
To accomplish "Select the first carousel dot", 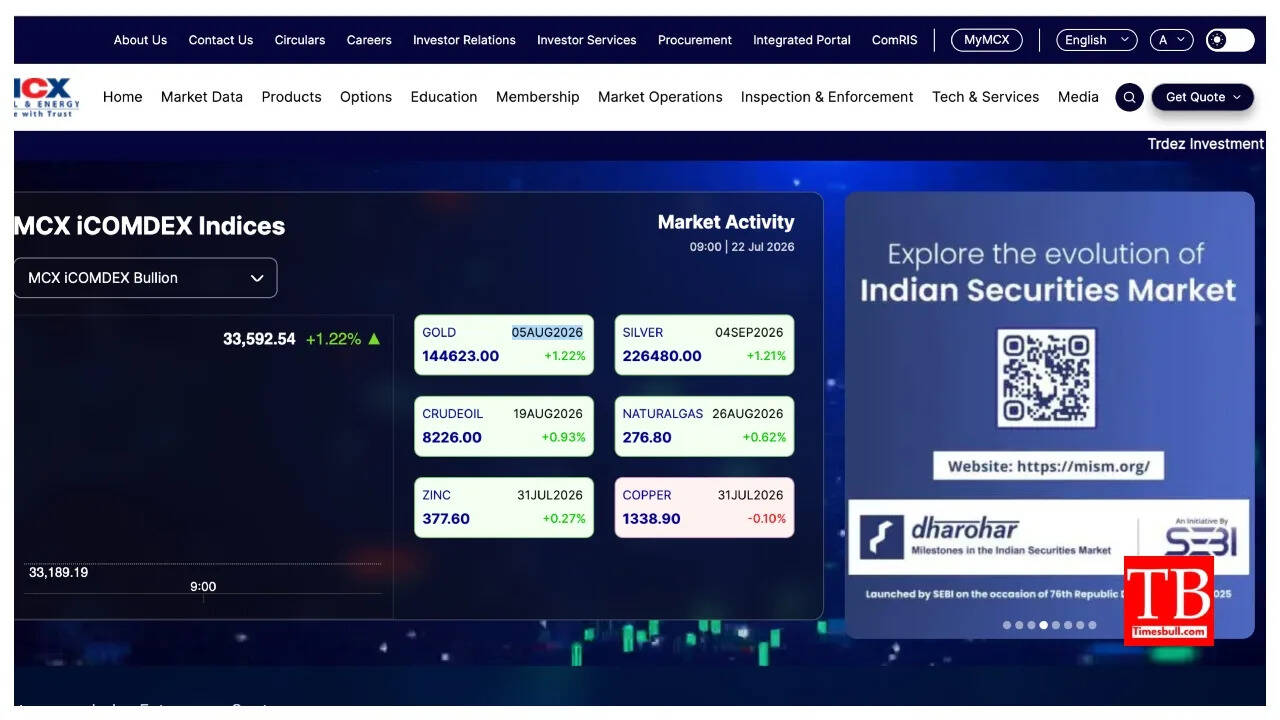I will (1007, 625).
